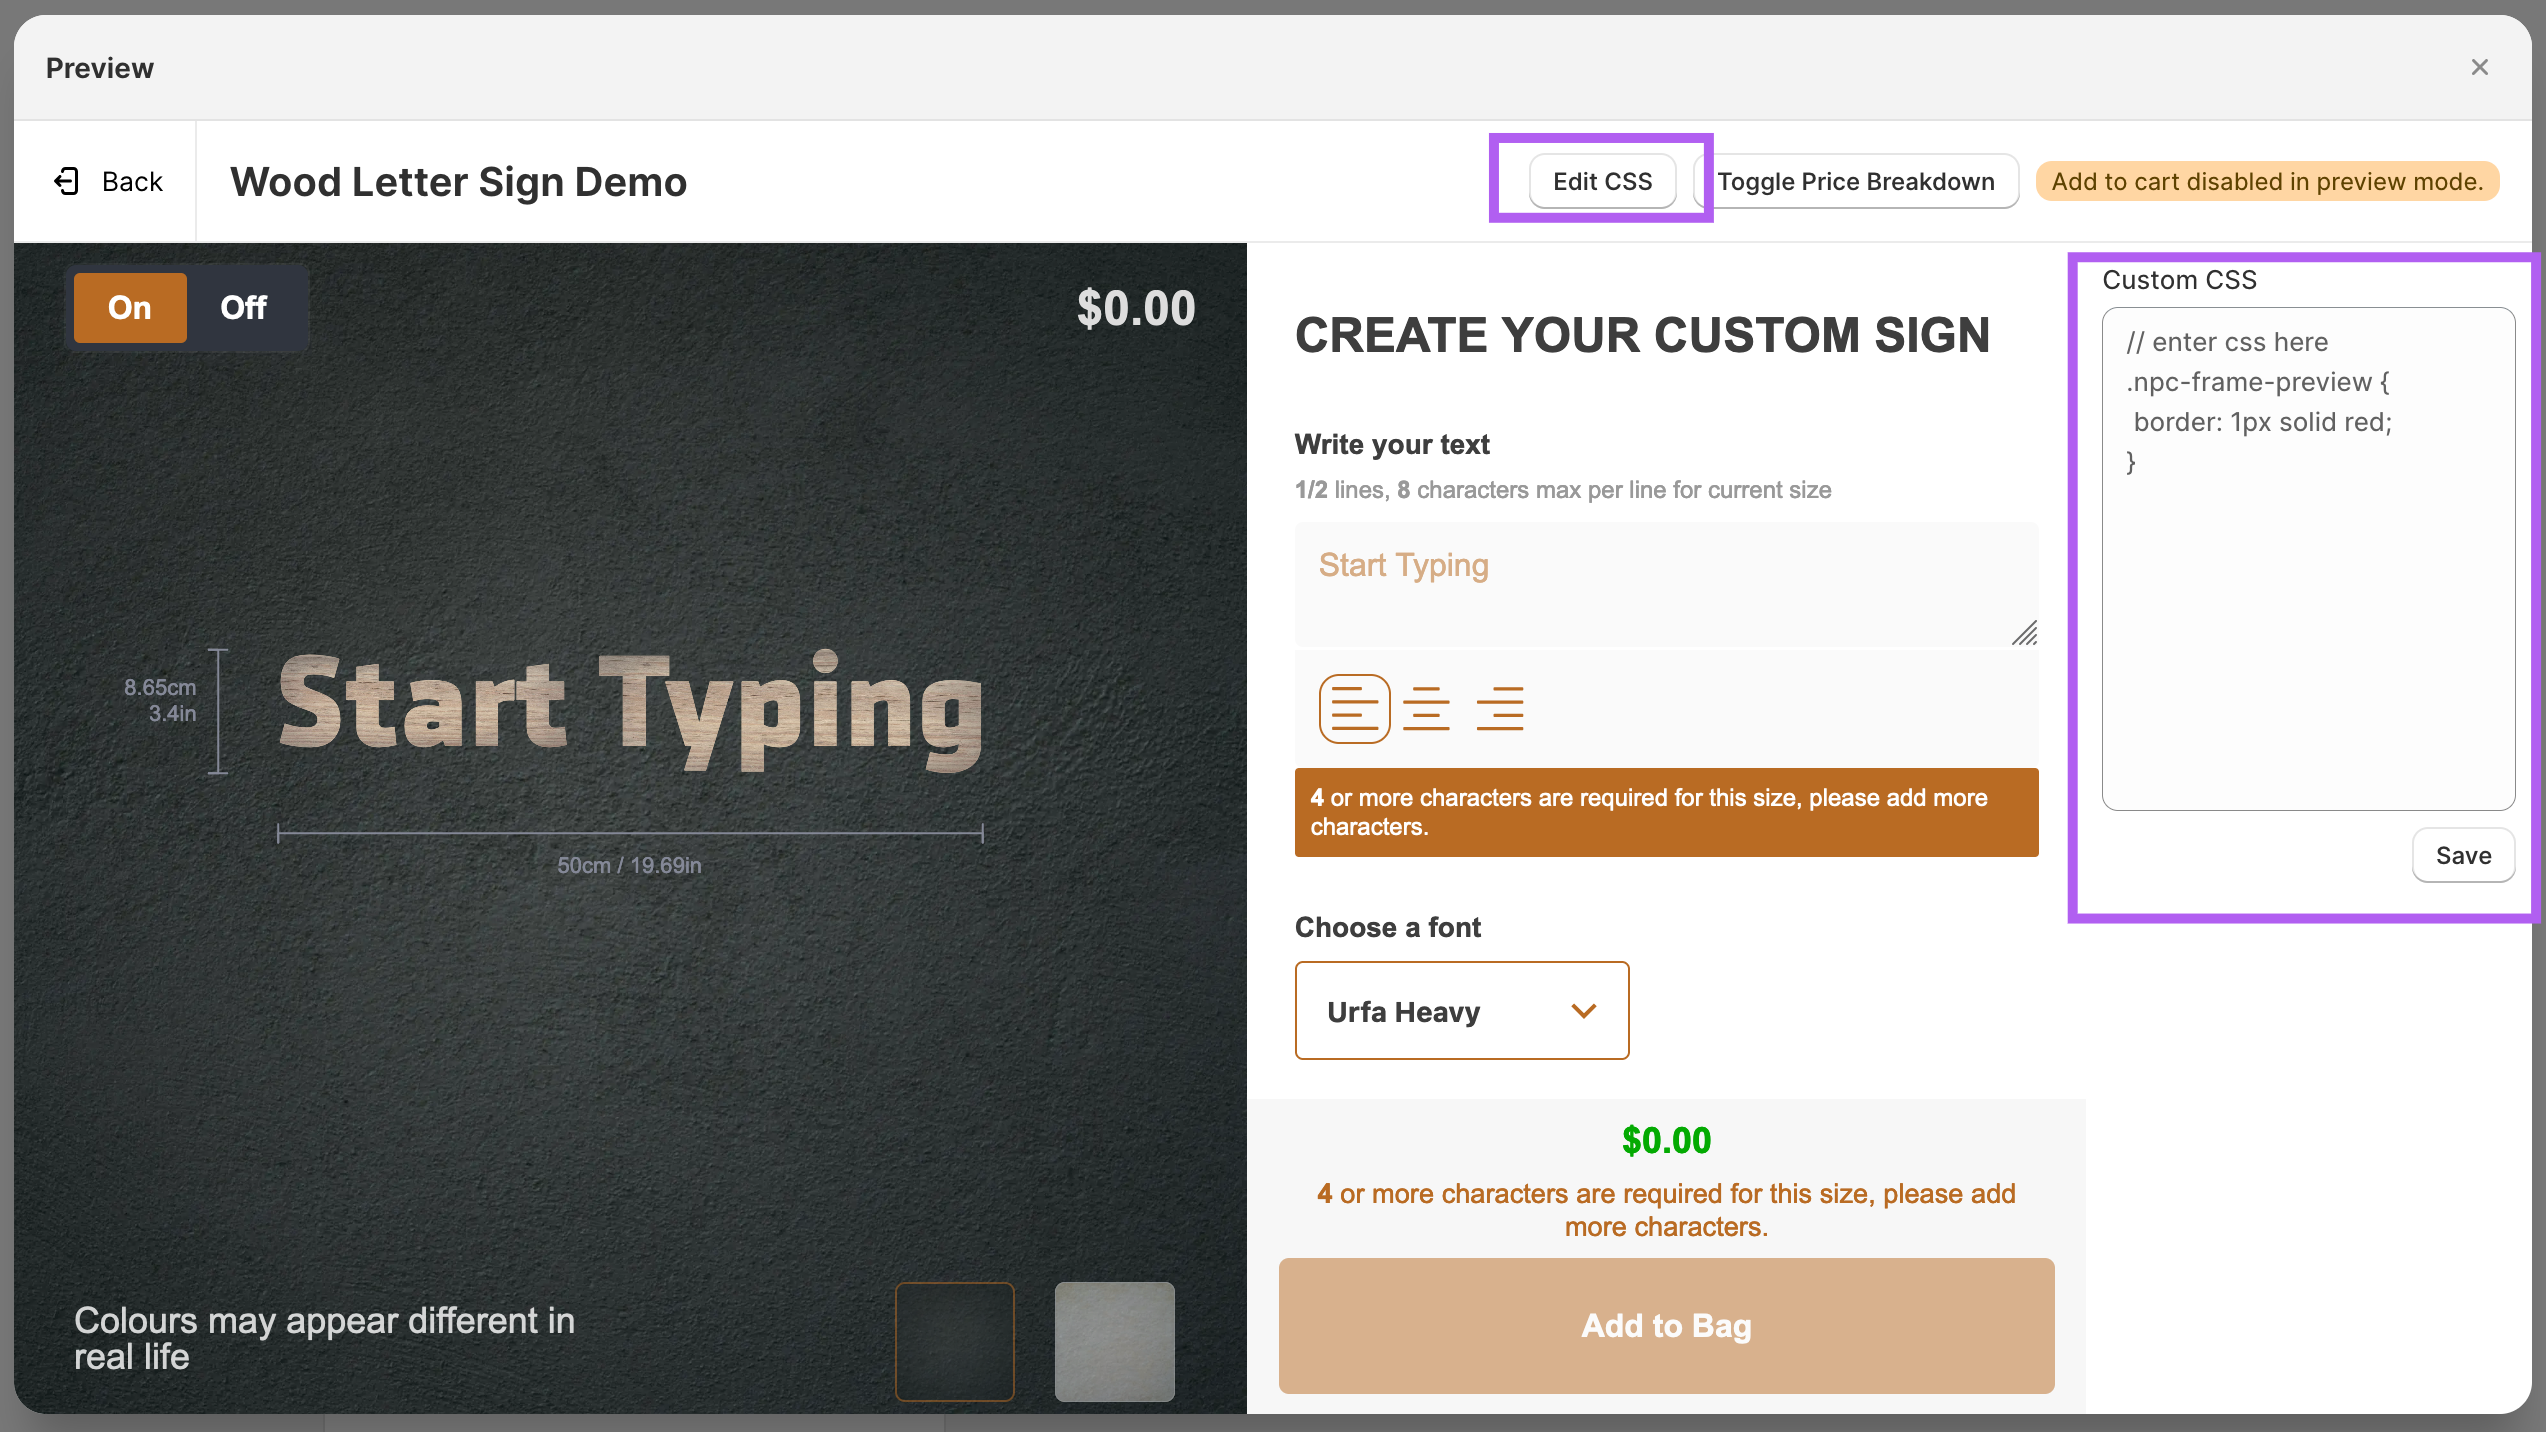Select right text alignment icon
The width and height of the screenshot is (2546, 1432).
pyautogui.click(x=1500, y=709)
